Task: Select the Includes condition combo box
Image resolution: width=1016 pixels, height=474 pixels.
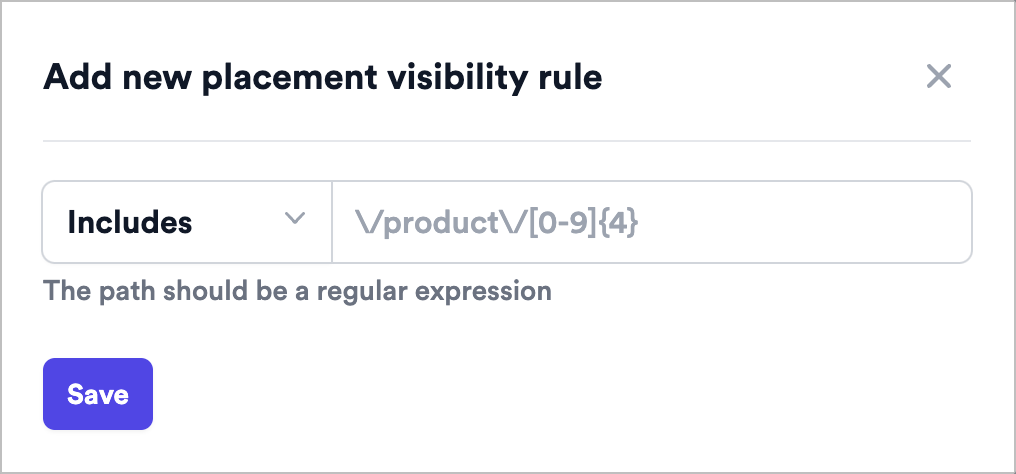Action: tap(187, 222)
